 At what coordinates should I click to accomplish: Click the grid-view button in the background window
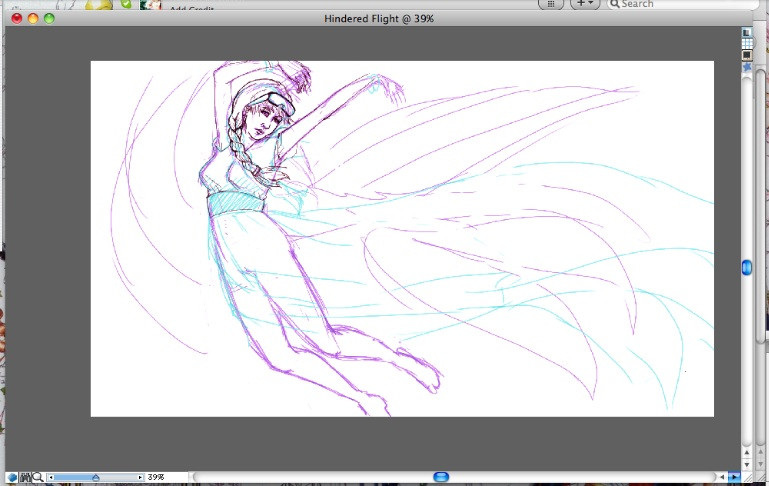pyautogui.click(x=551, y=4)
